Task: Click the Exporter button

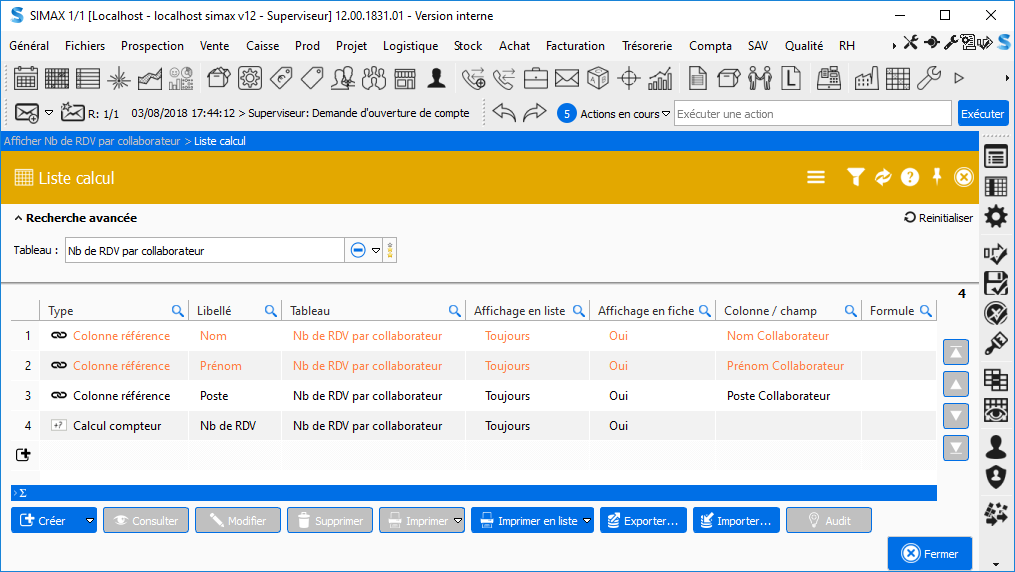Action: 644,521
